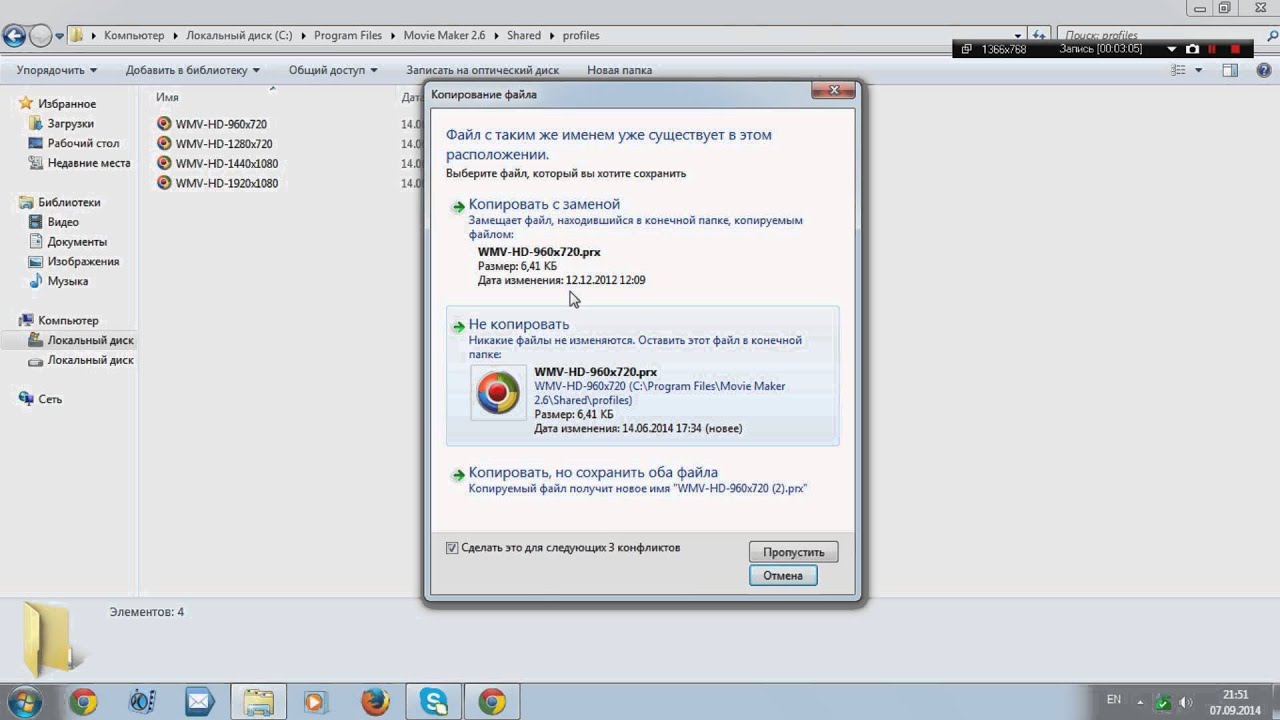Screen dimensions: 1280x720
Task: Stop the screen recording with red square
Action: click(1236, 49)
